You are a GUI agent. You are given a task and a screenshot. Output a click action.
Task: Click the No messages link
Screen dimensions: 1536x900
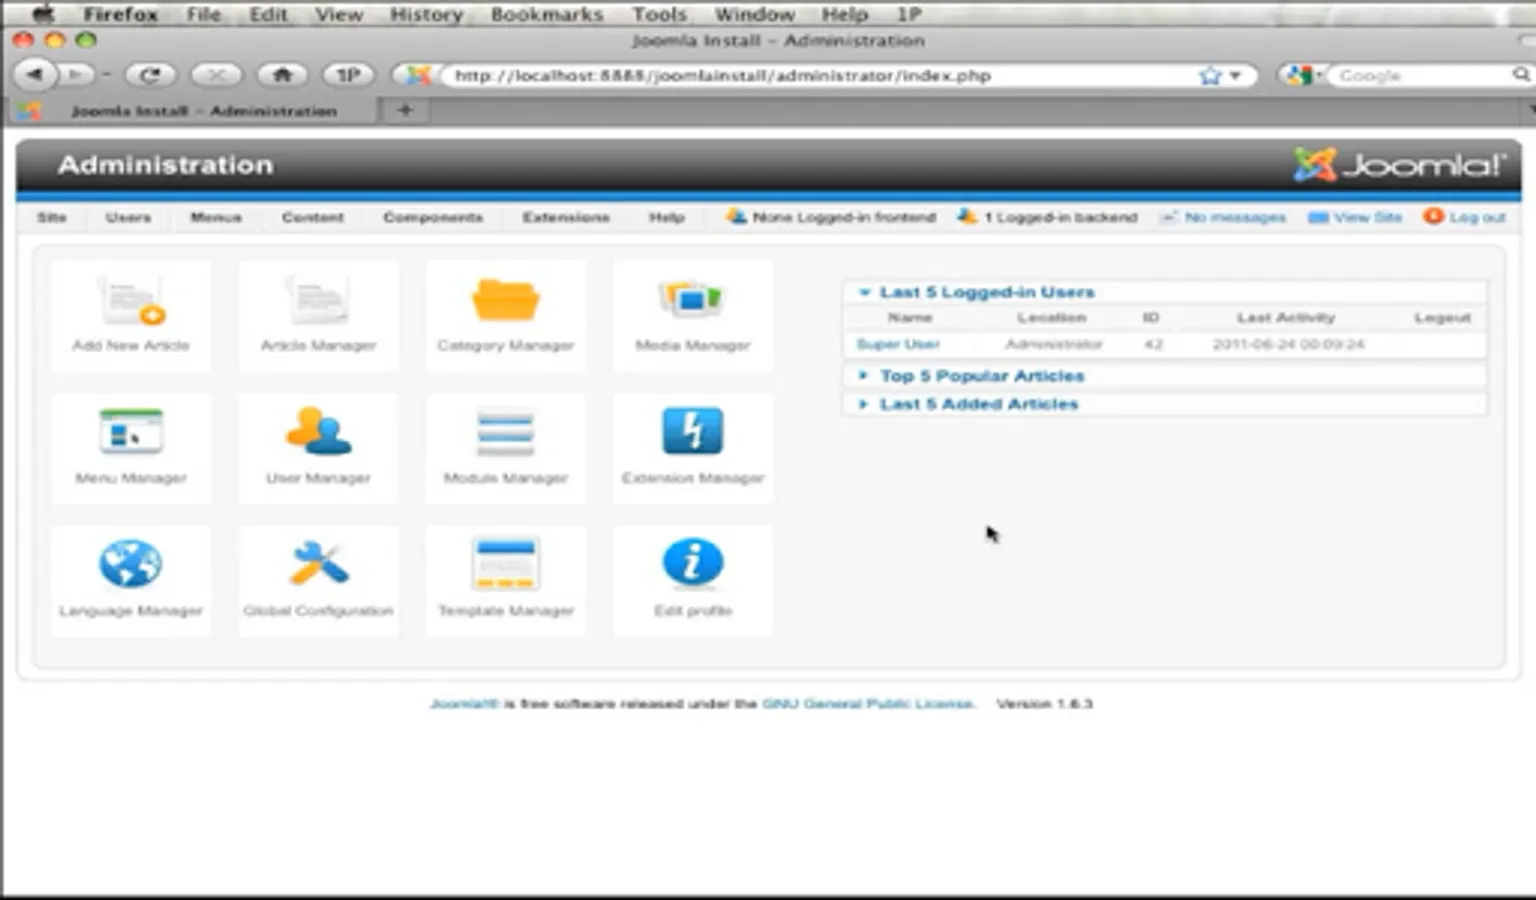(1235, 217)
